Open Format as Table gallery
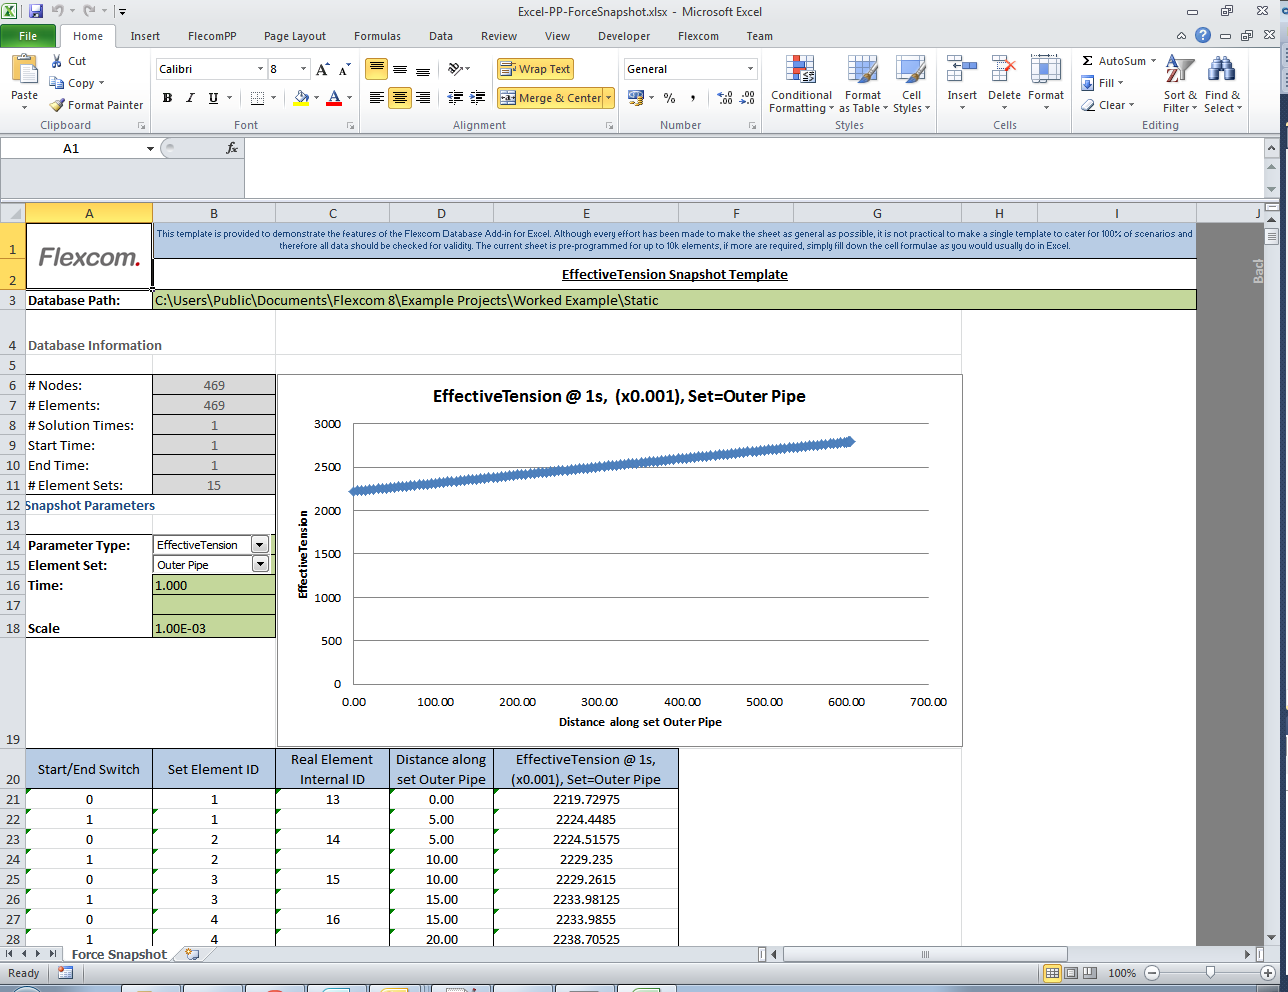Image resolution: width=1288 pixels, height=992 pixels. point(863,85)
